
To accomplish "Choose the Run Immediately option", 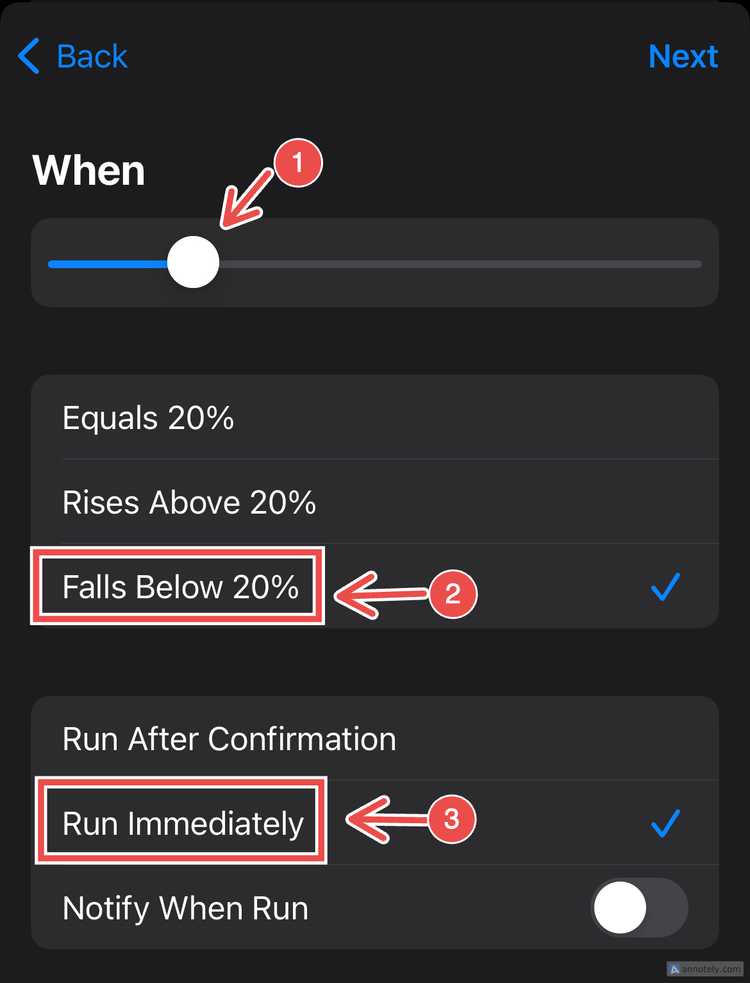I will [375, 823].
